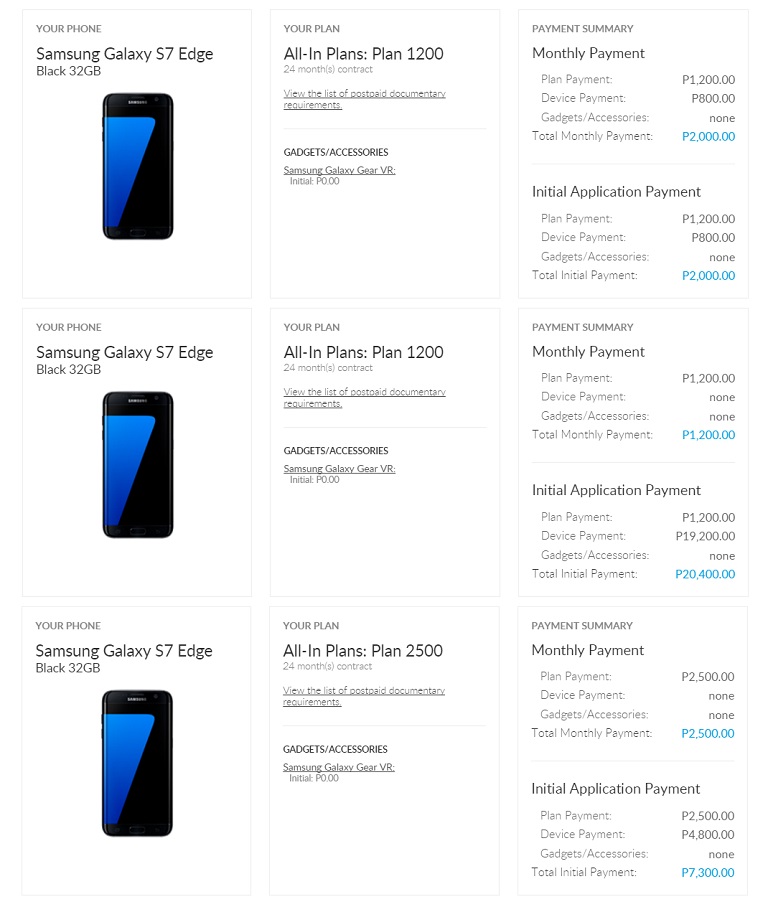Click the P2,500.00 Total Monthly Payment amount
The image size is (768, 907).
[708, 733]
